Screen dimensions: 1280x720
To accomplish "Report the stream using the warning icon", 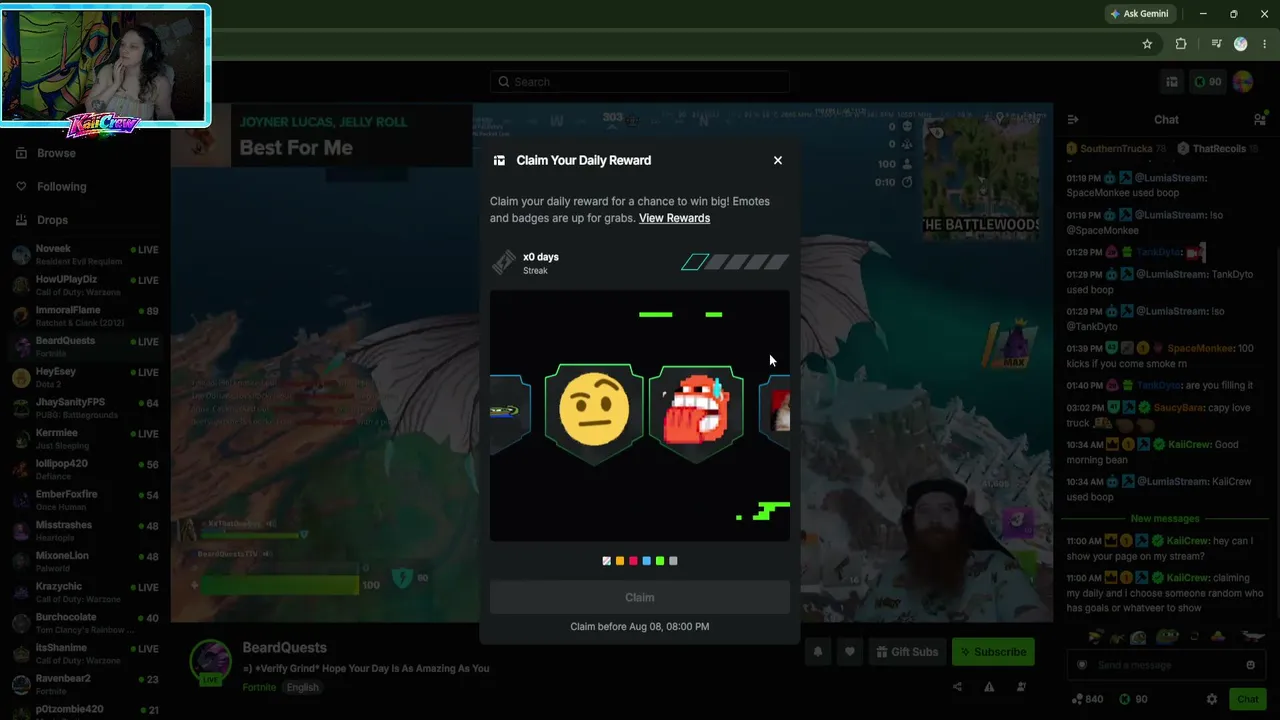I will pos(989,687).
